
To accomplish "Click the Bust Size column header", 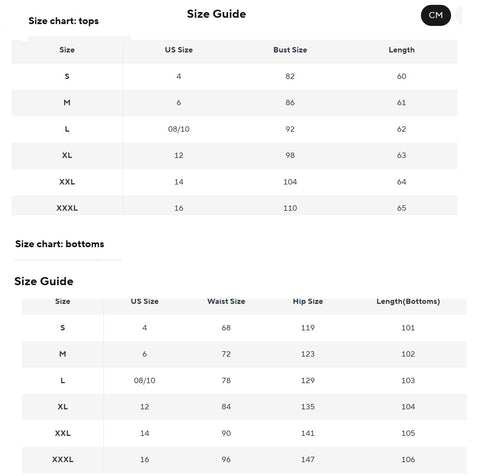I will [290, 50].
